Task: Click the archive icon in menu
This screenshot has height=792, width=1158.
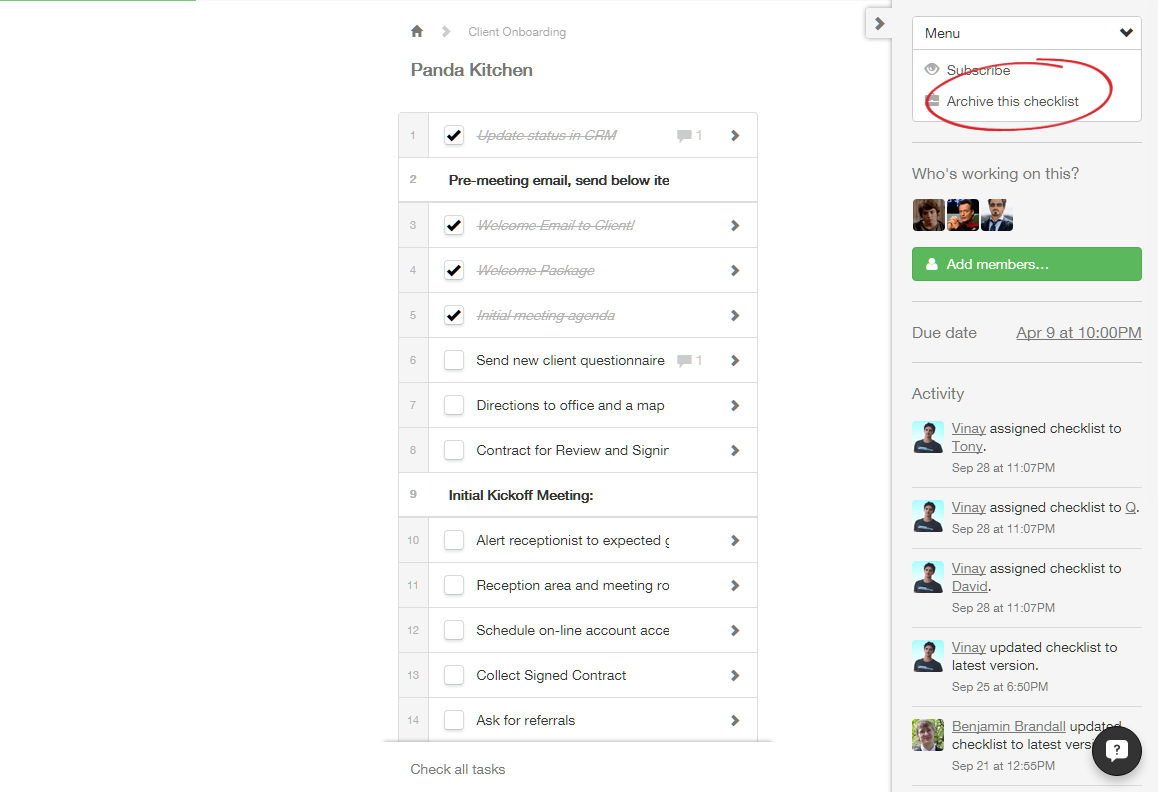Action: (932, 101)
